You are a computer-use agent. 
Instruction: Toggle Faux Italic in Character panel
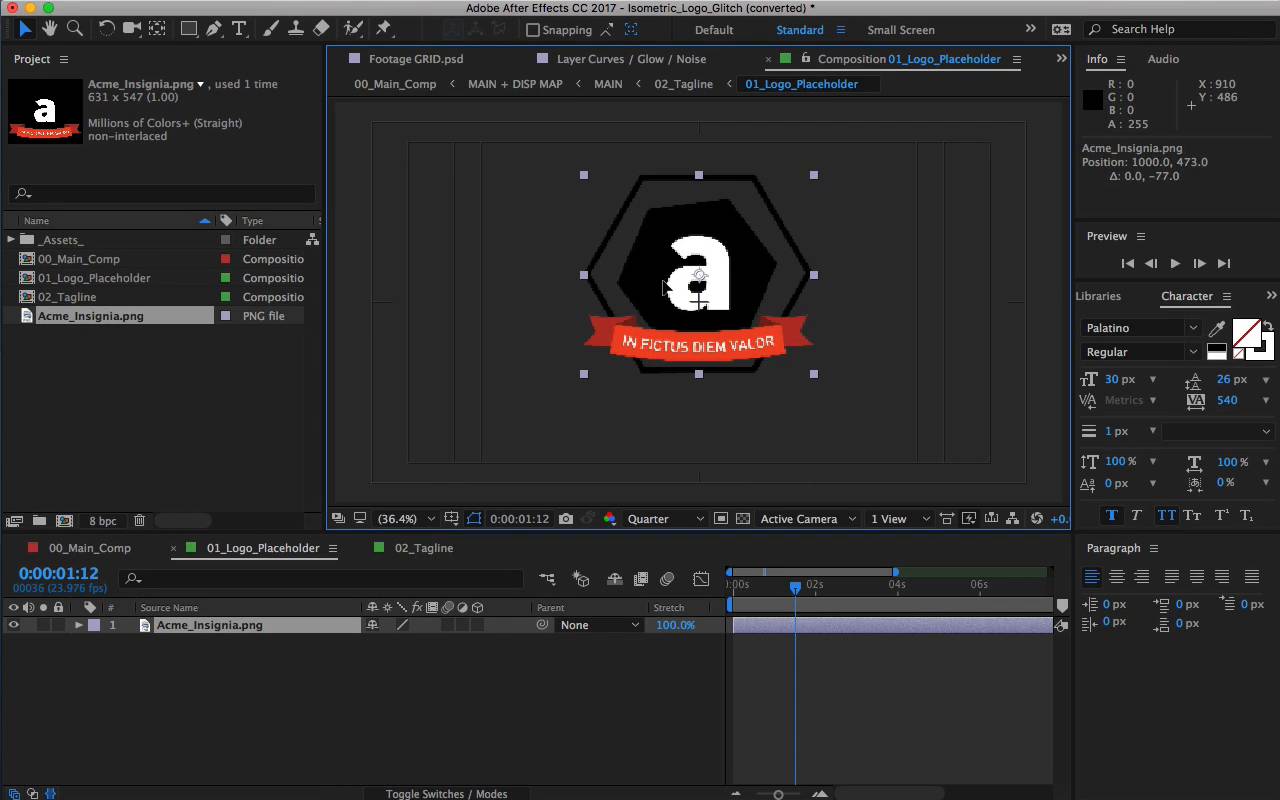(1137, 516)
